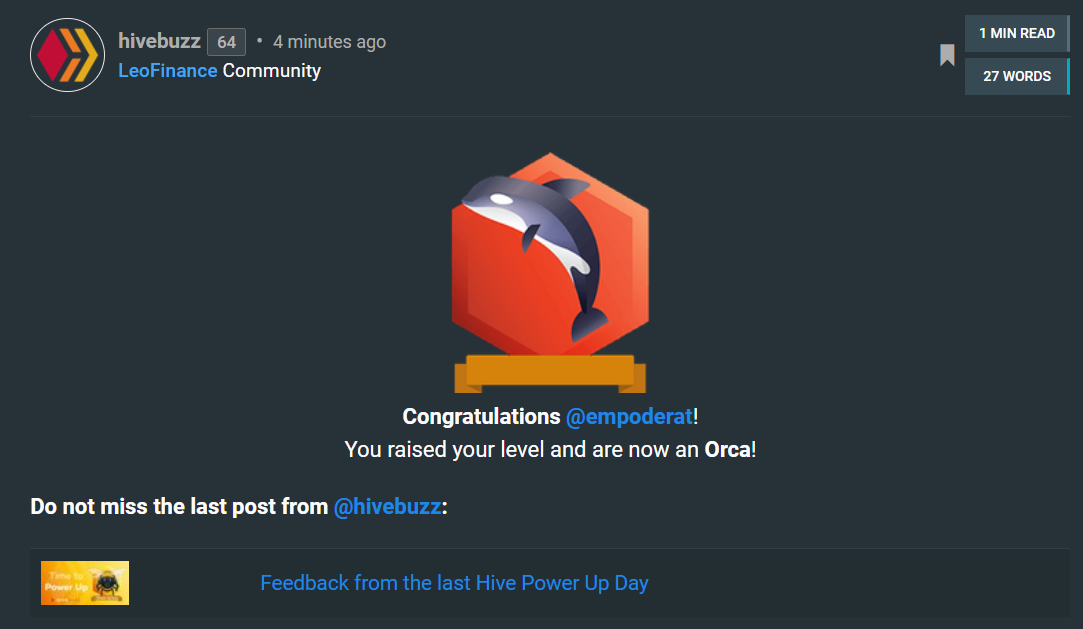
Task: Bookmark this post with the bookmark icon
Action: 947,55
